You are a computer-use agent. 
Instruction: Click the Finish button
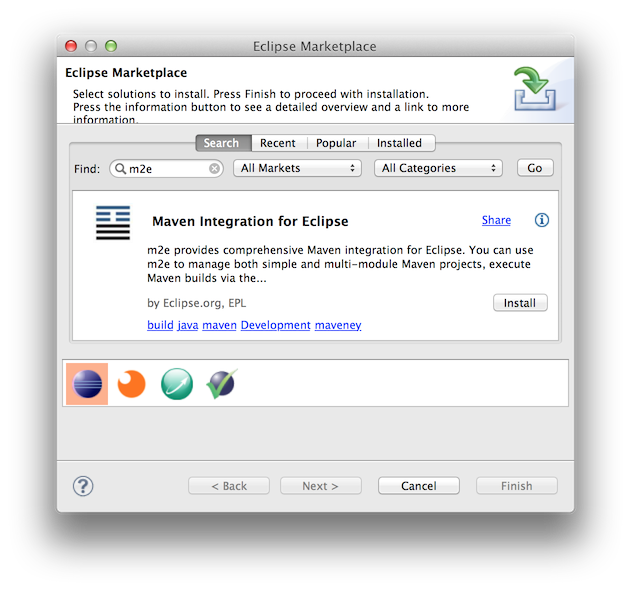coord(517,486)
